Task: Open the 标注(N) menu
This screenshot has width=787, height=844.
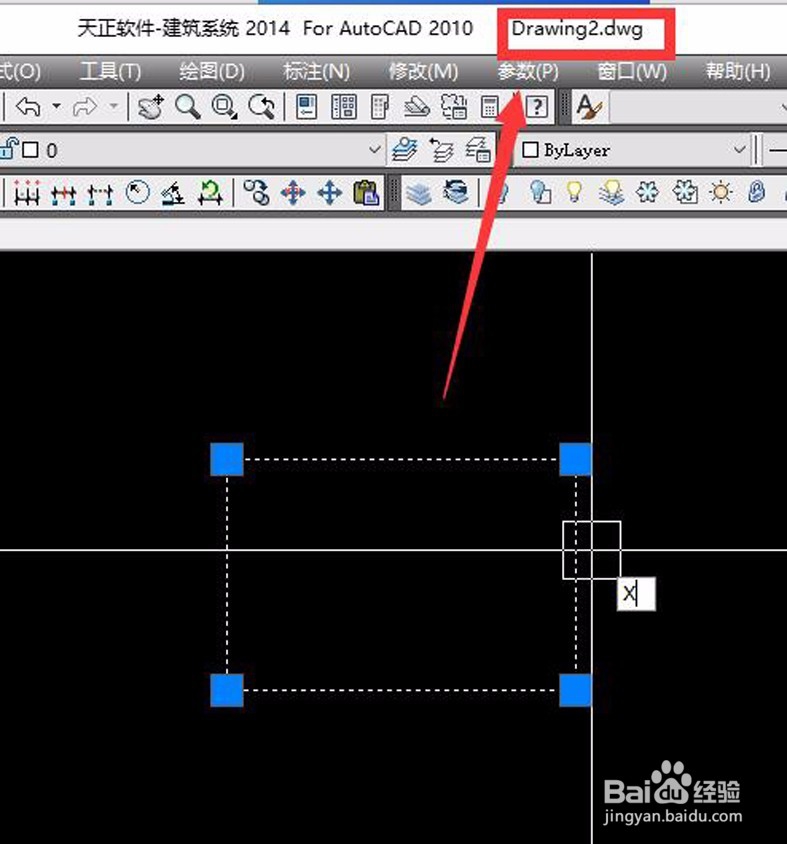Action: pos(317,71)
